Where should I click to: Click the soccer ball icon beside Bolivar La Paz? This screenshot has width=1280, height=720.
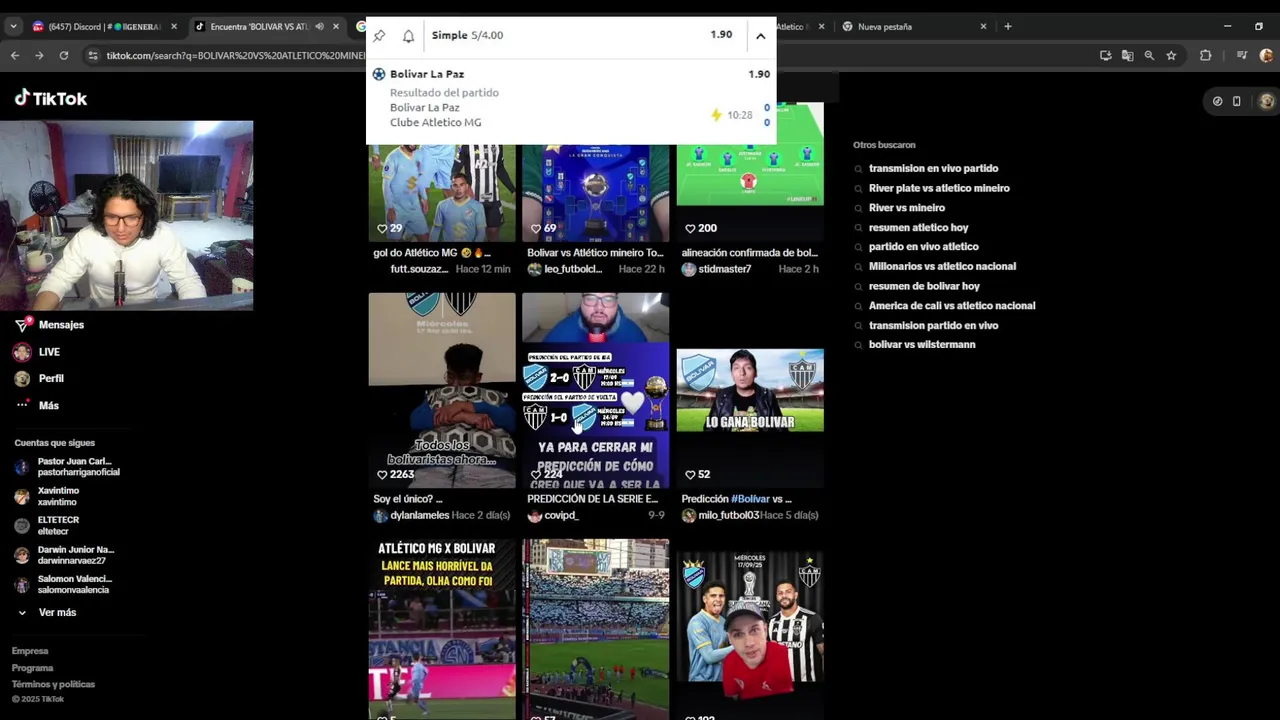[379, 74]
